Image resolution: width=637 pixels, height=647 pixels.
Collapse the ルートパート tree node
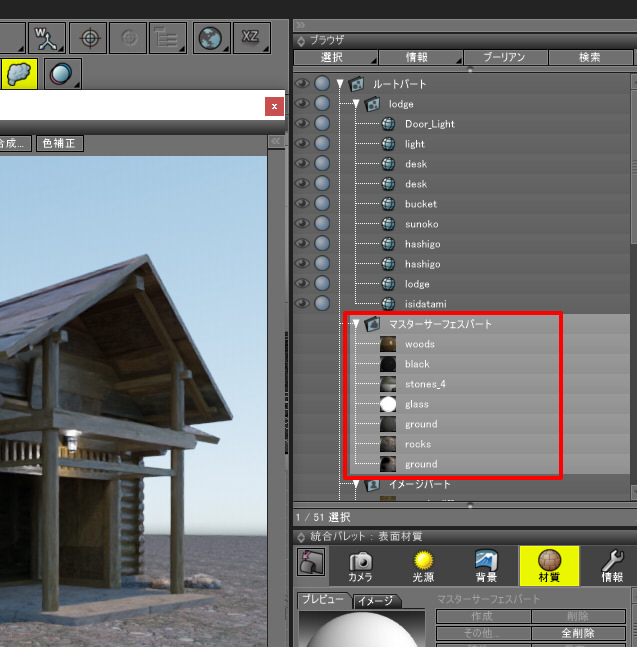click(341, 84)
